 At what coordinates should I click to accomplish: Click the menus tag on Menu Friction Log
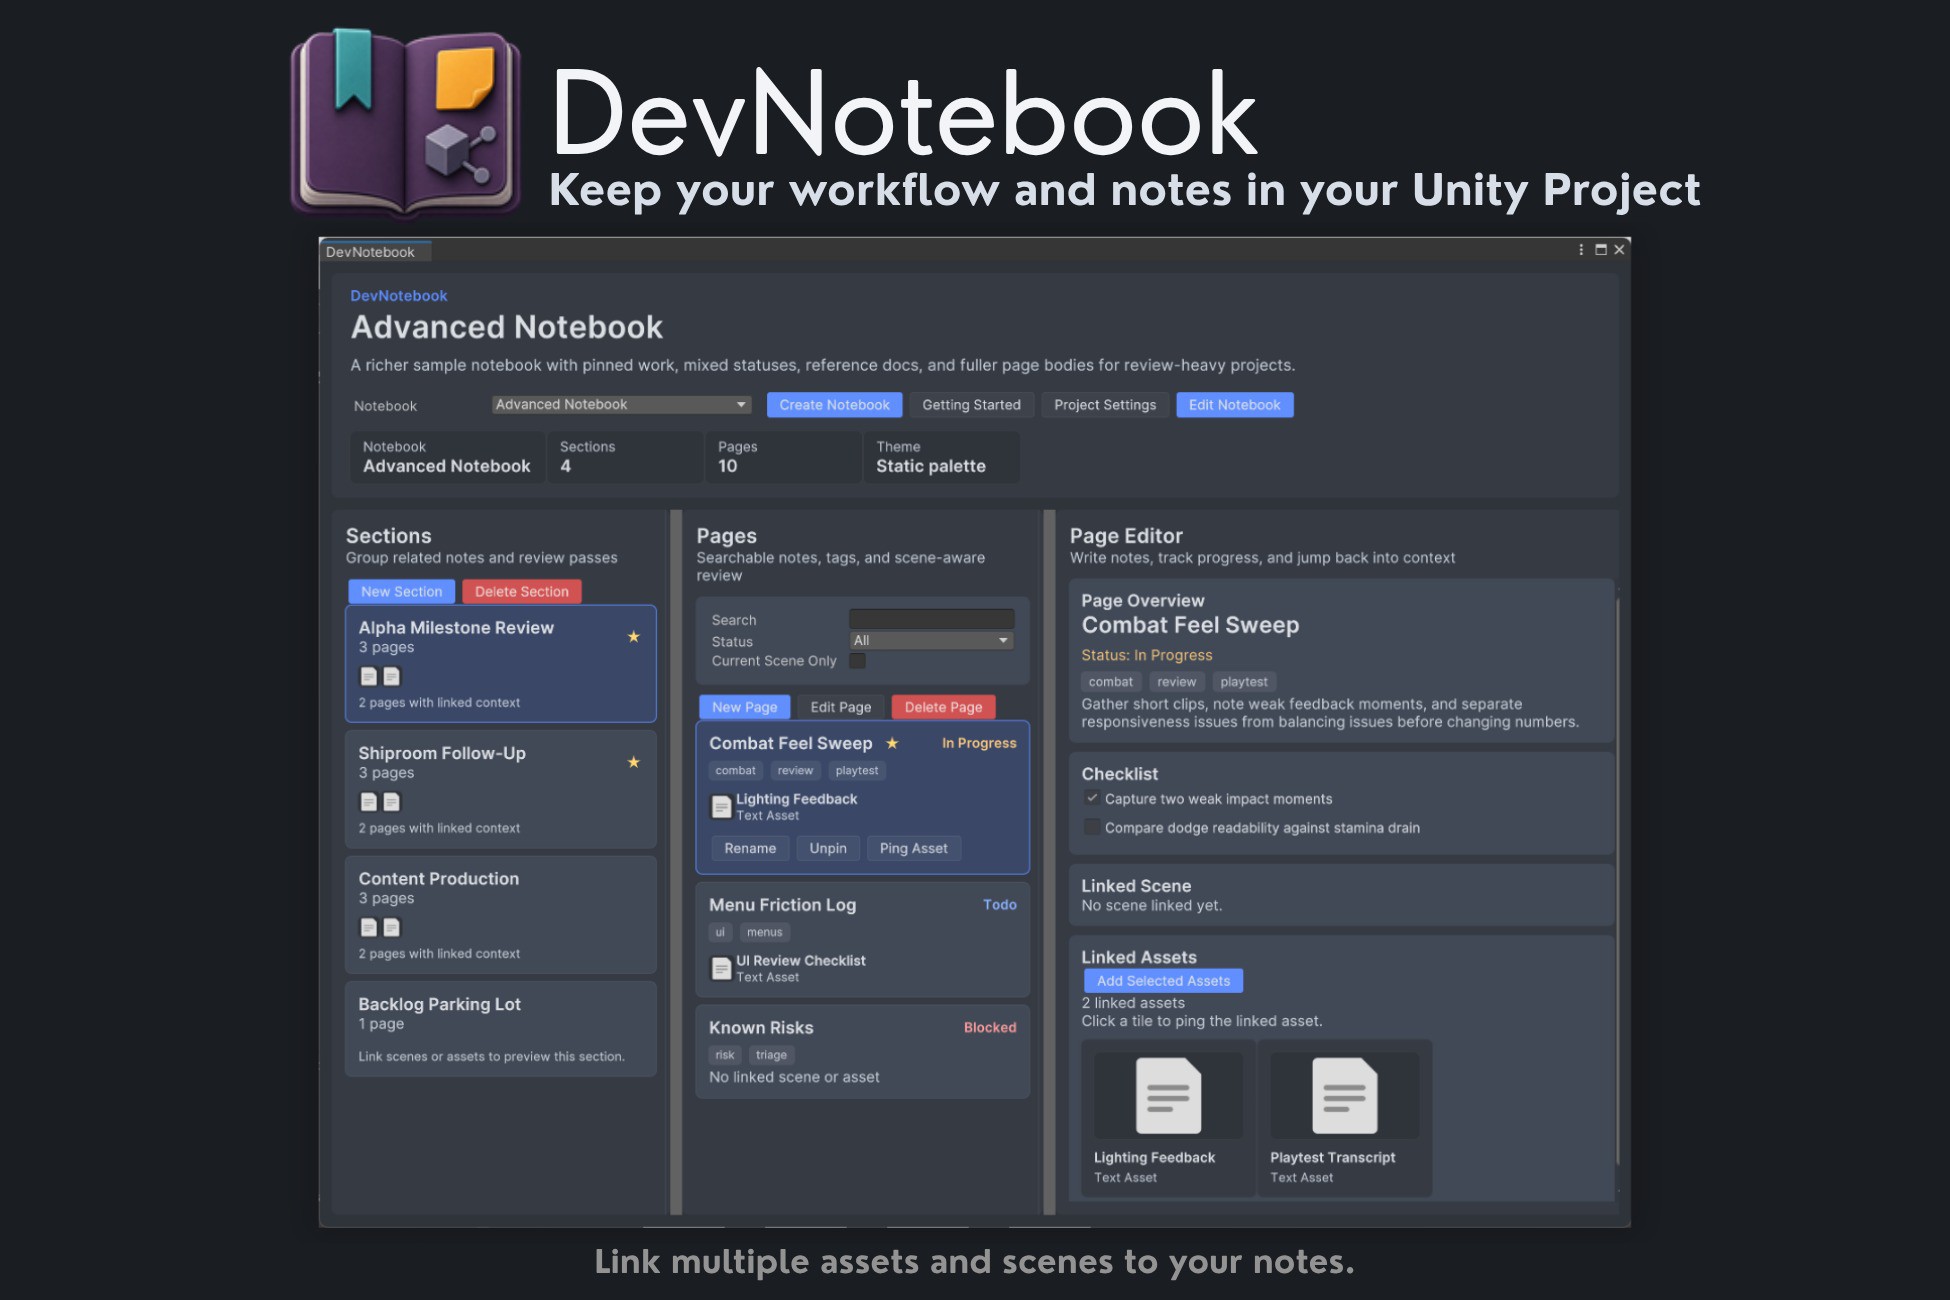[x=765, y=932]
